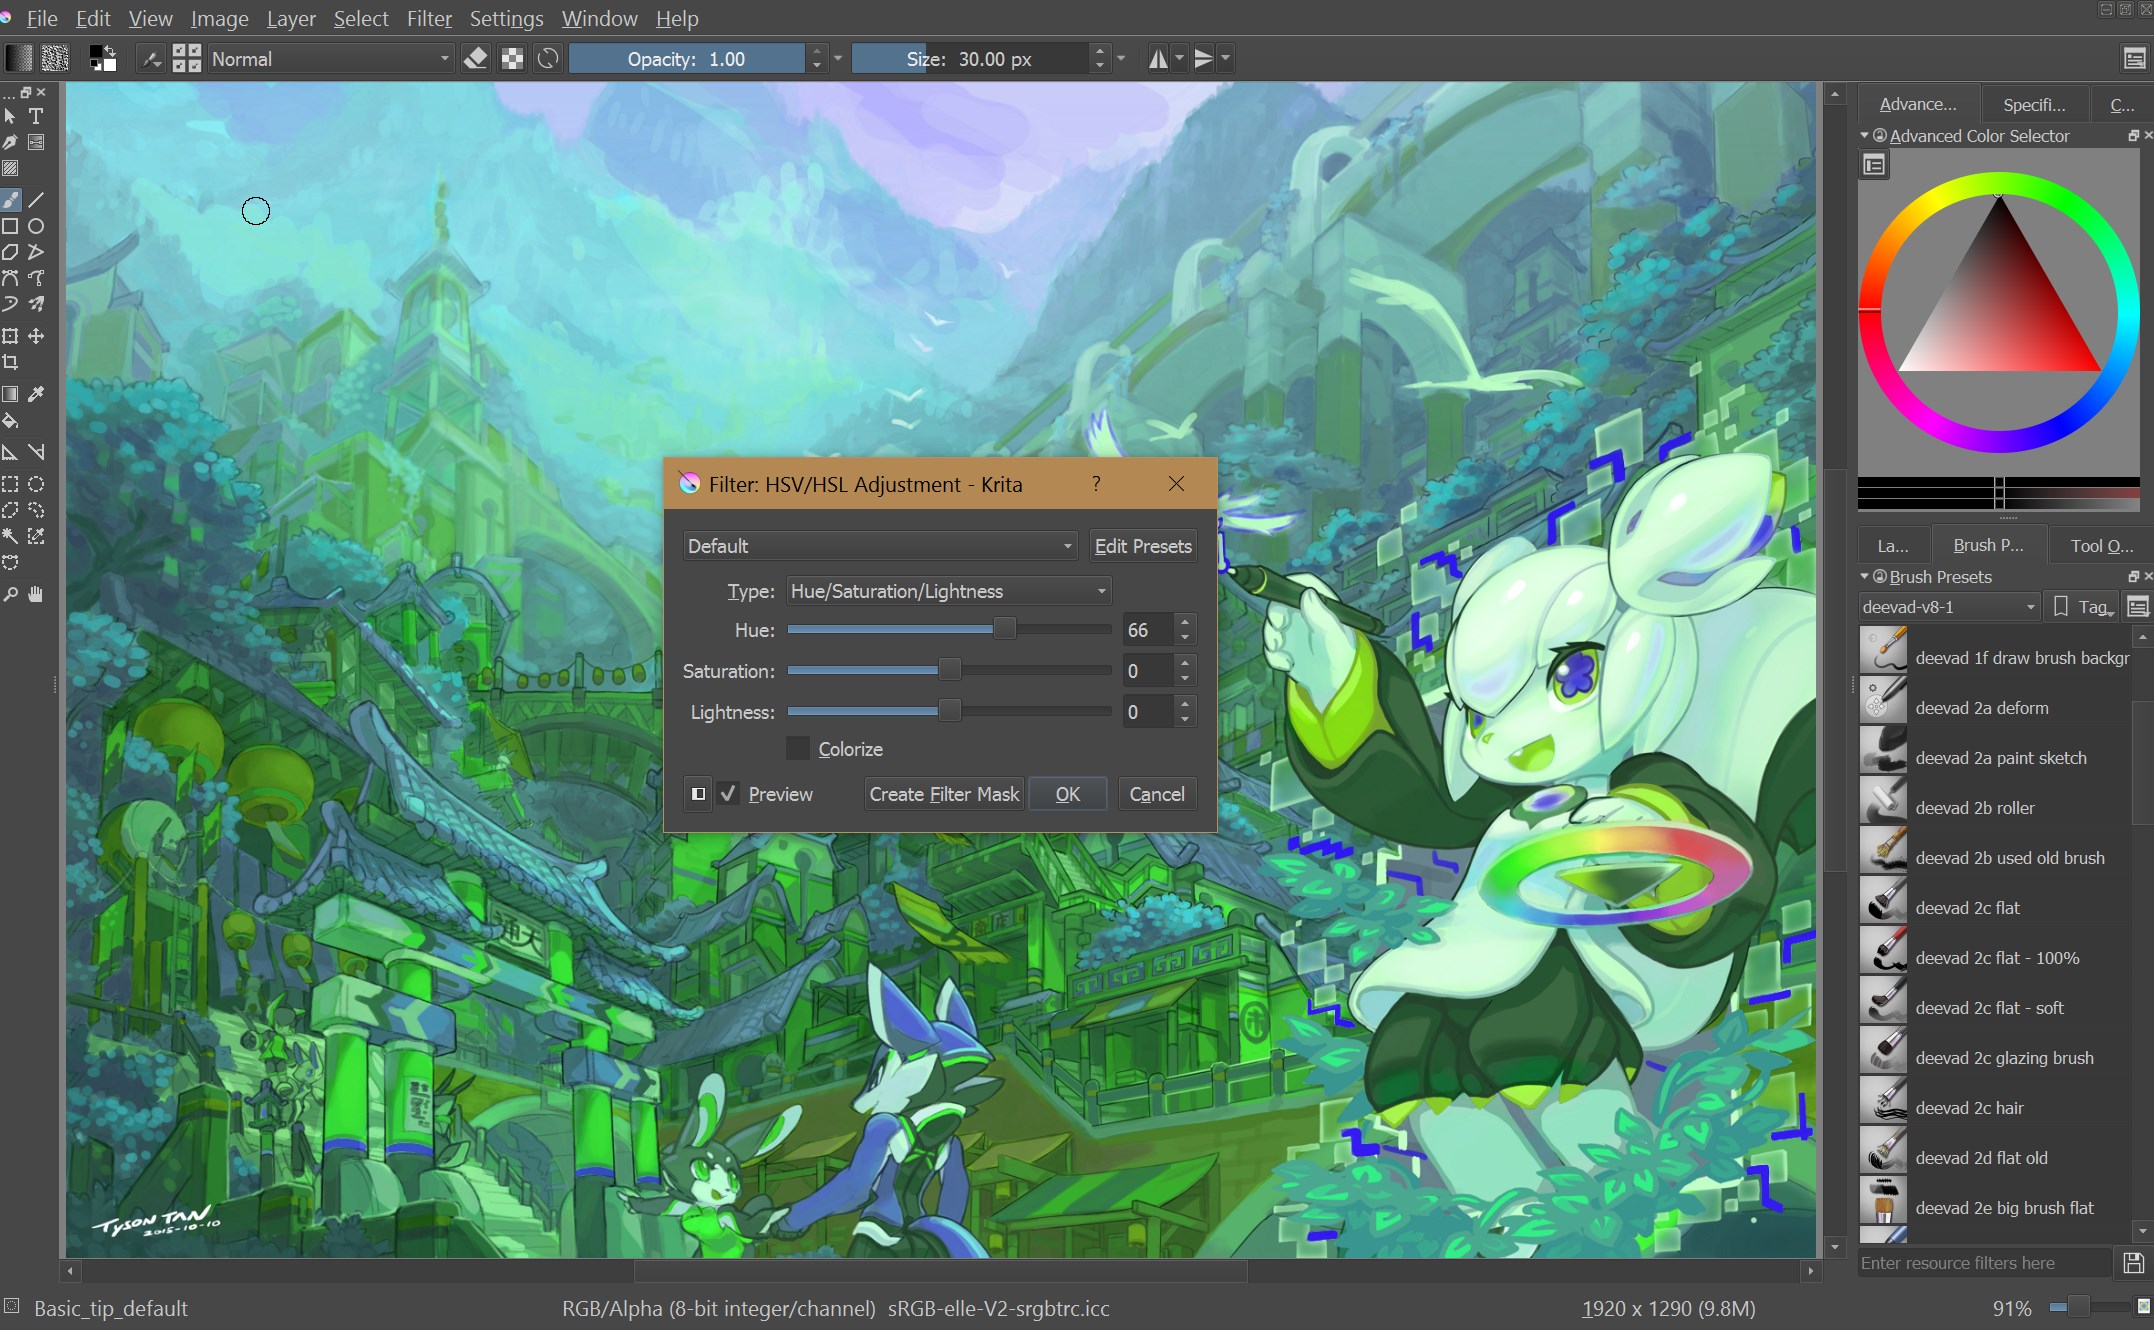Switch to the Specifi... color selector tab
Viewport: 2154px width, 1330px height.
tap(2034, 104)
